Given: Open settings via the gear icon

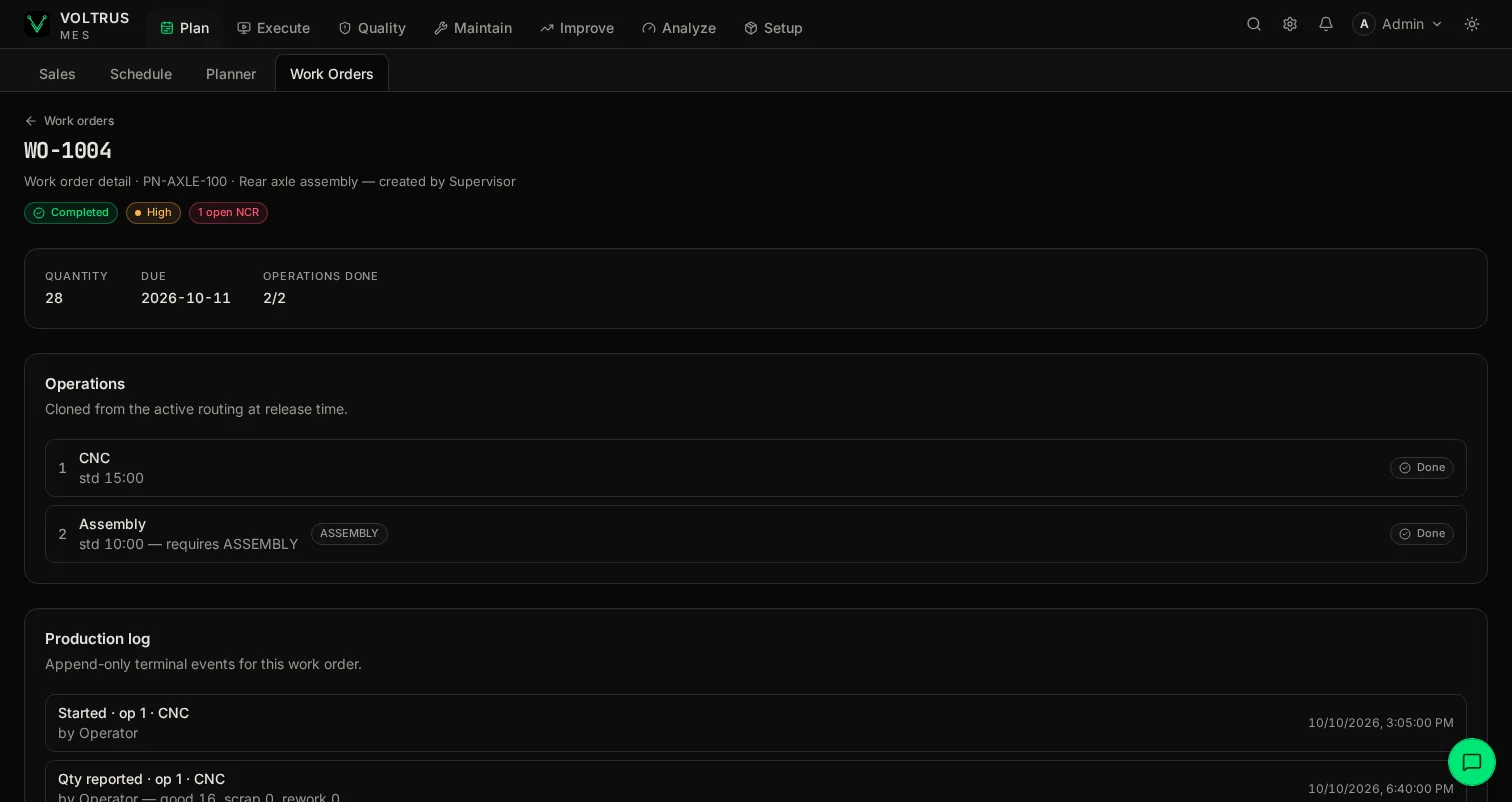Looking at the screenshot, I should [1290, 24].
